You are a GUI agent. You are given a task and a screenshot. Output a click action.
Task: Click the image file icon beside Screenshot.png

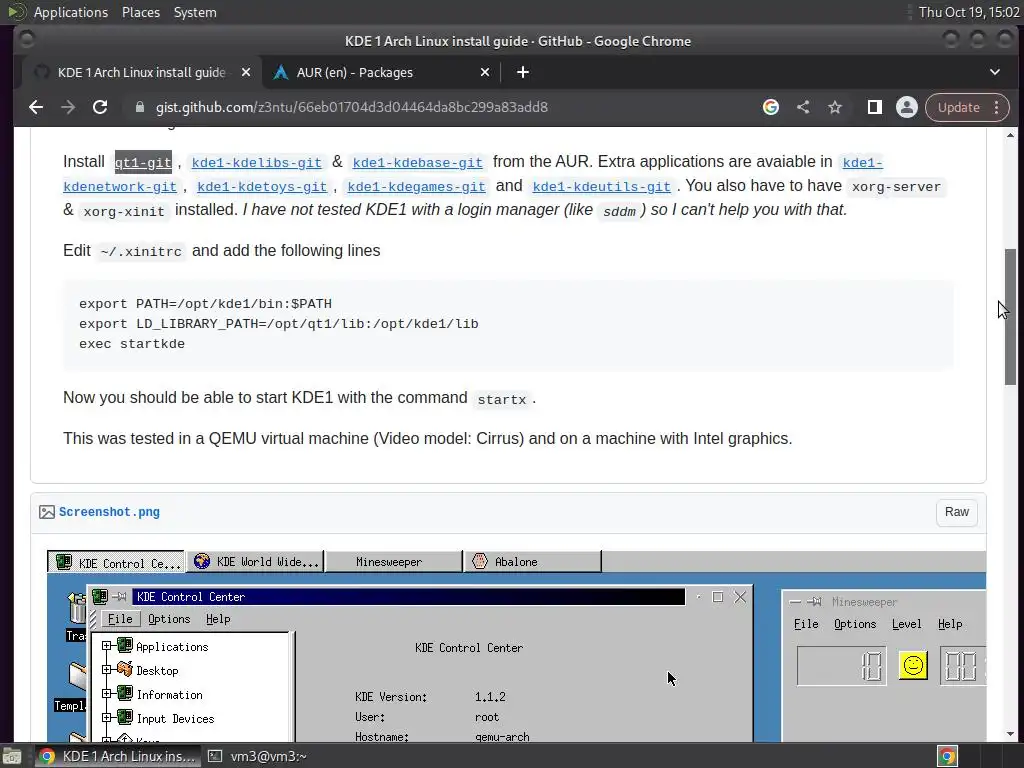coord(46,512)
